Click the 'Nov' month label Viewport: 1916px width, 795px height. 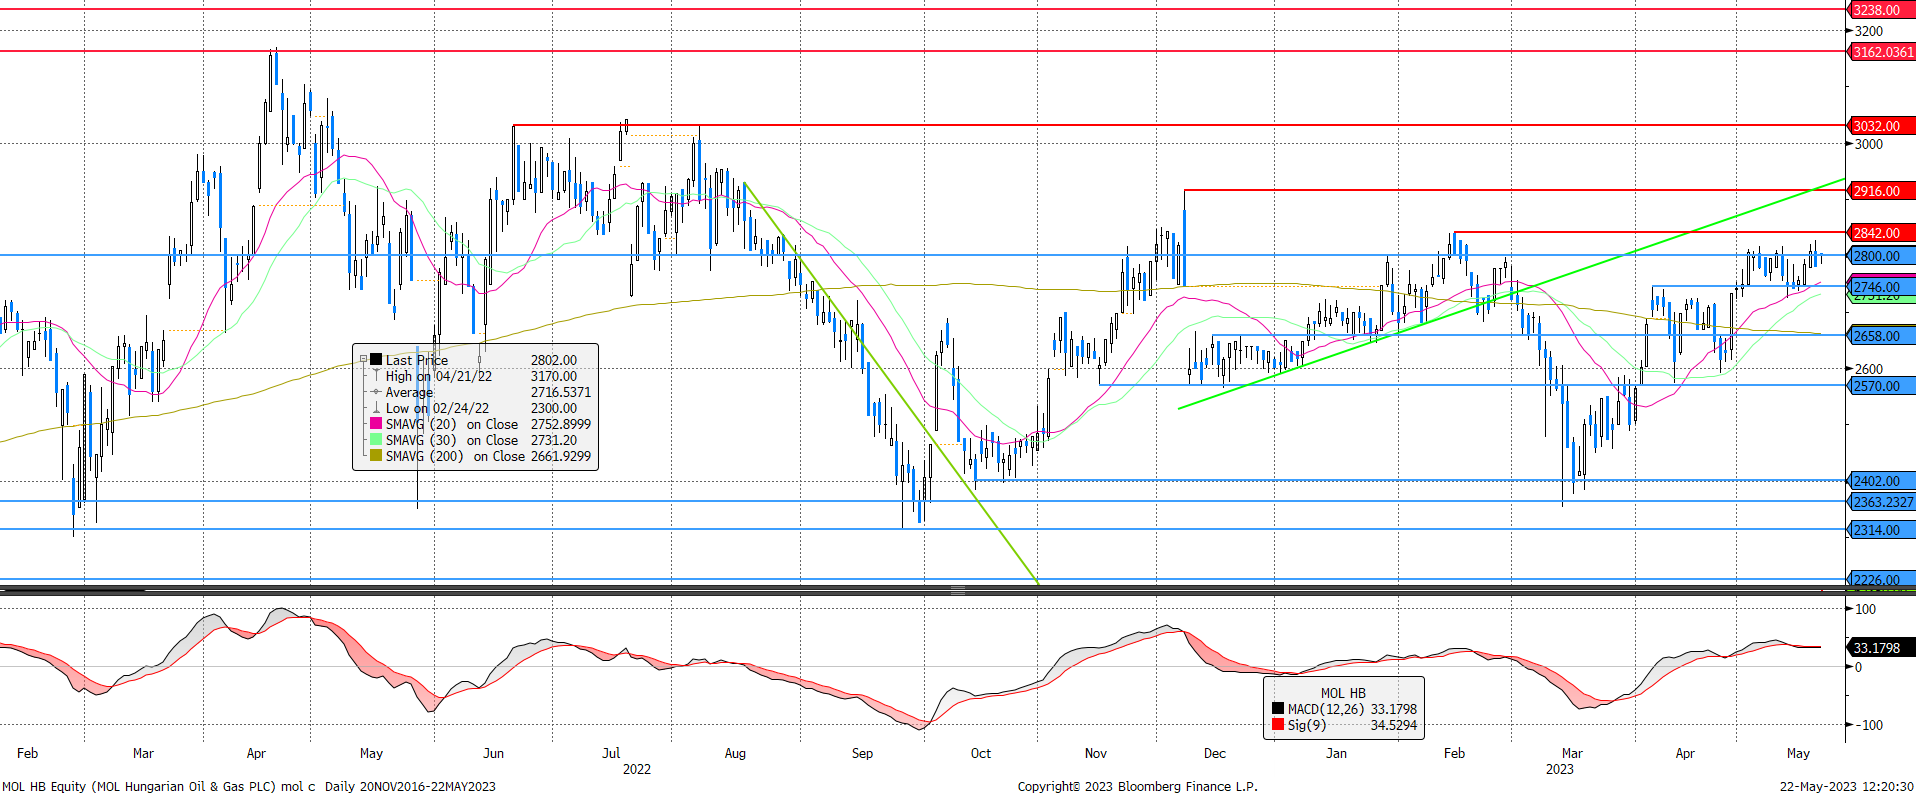[x=1096, y=753]
